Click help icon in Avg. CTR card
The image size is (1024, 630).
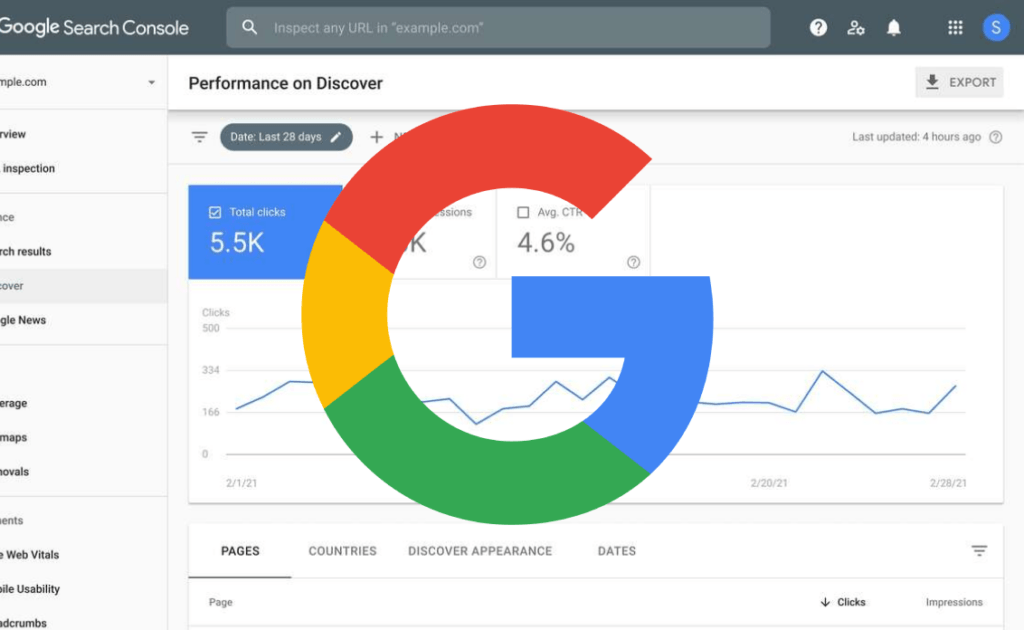633,262
